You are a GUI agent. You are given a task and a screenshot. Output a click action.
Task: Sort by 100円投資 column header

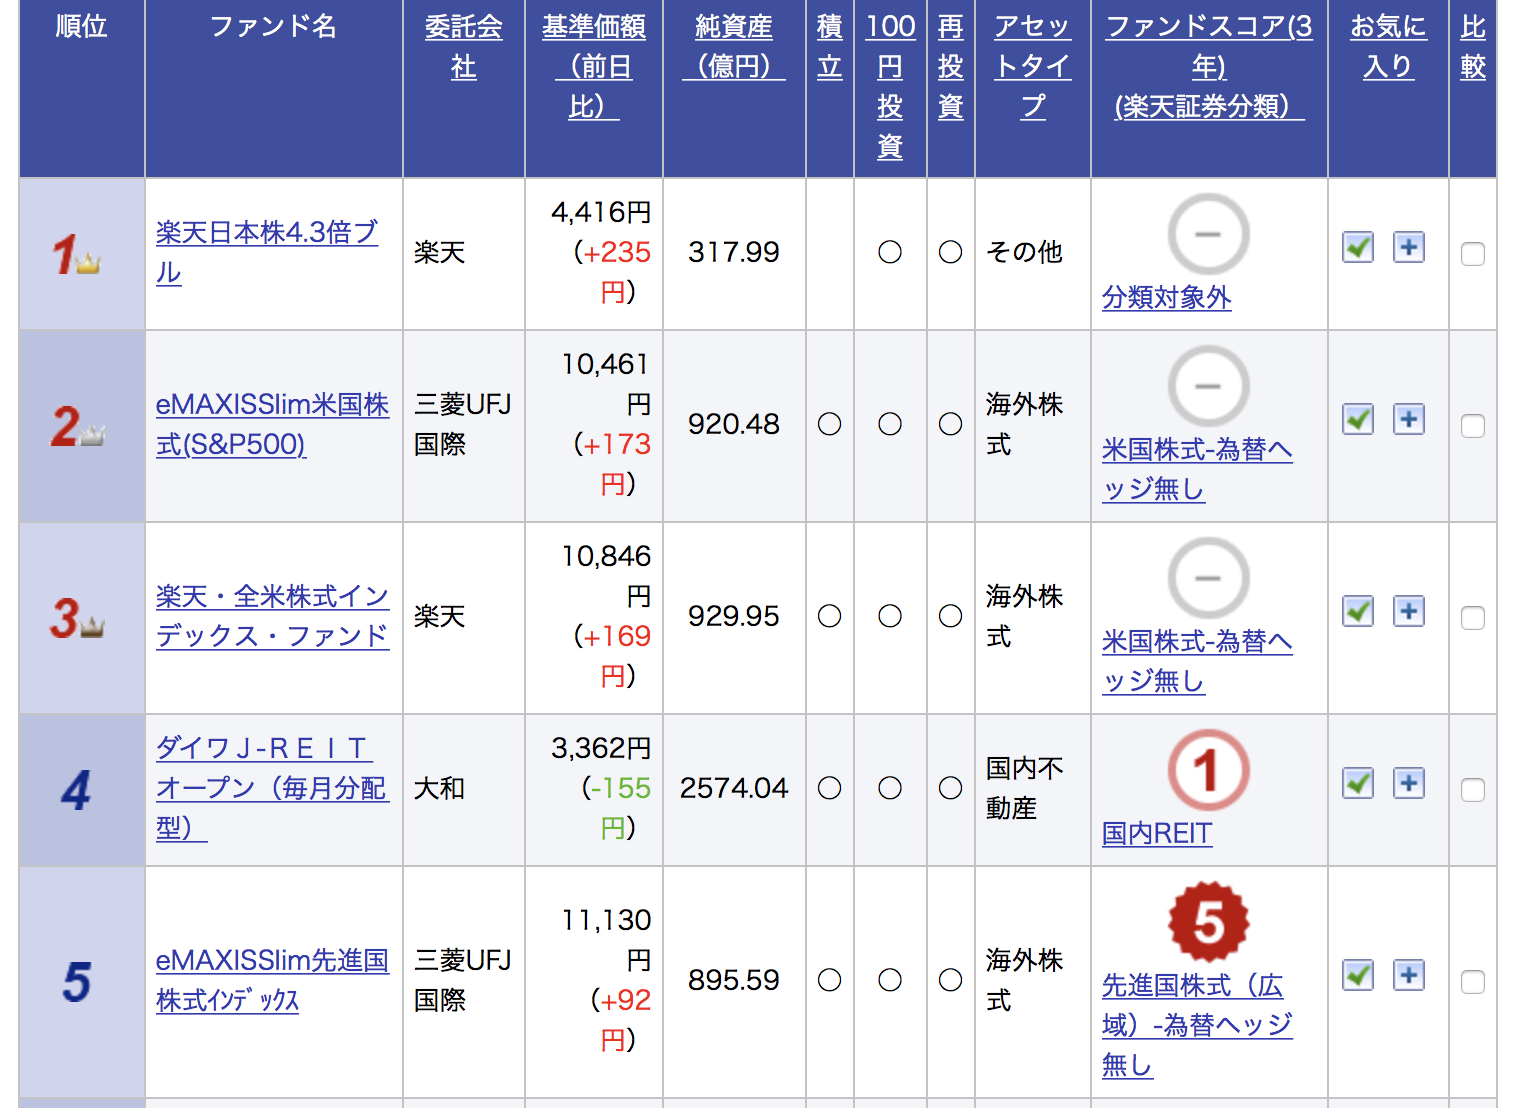coord(890,87)
